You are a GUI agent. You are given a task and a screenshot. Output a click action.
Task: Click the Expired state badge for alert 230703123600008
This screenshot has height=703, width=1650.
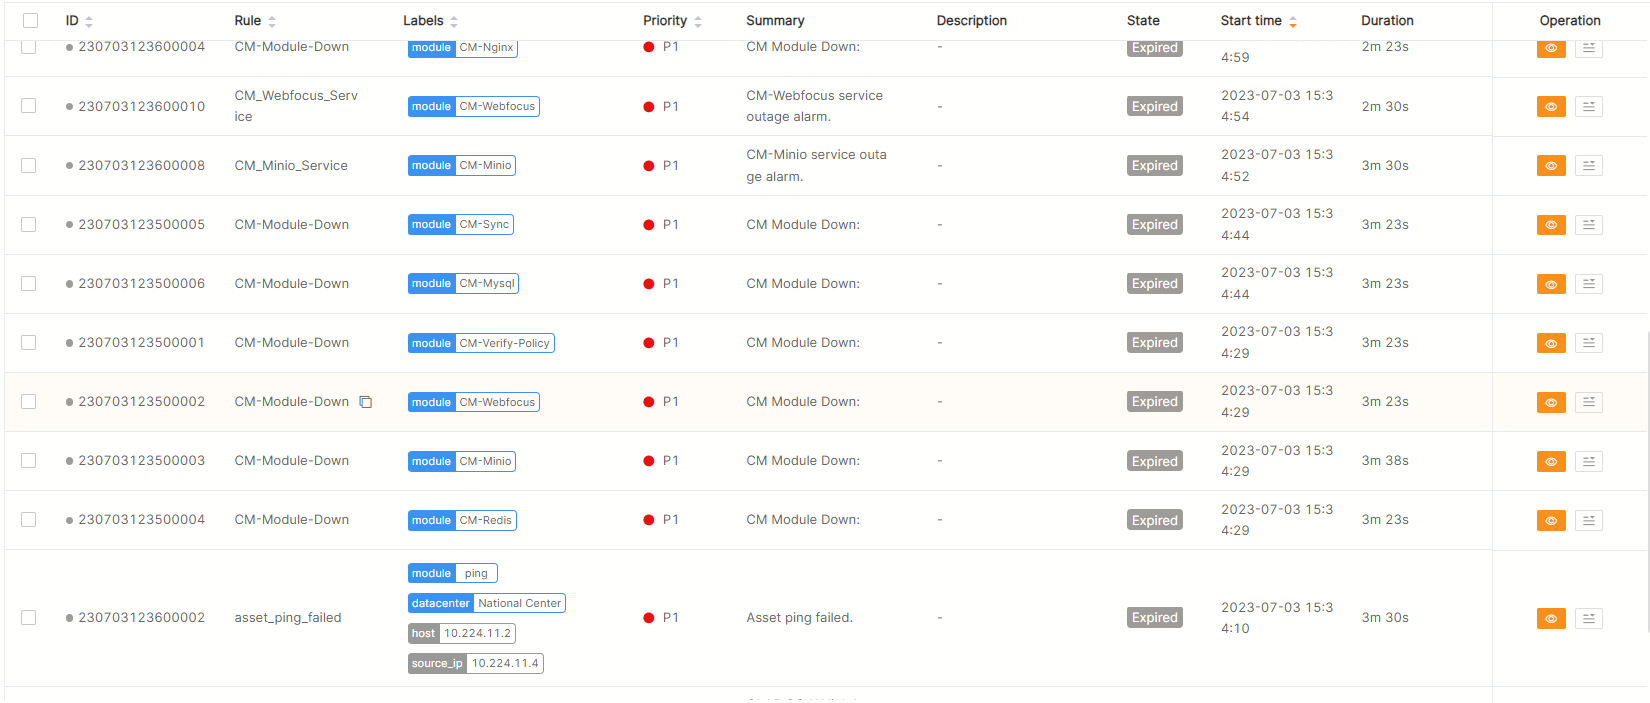pyautogui.click(x=1154, y=166)
